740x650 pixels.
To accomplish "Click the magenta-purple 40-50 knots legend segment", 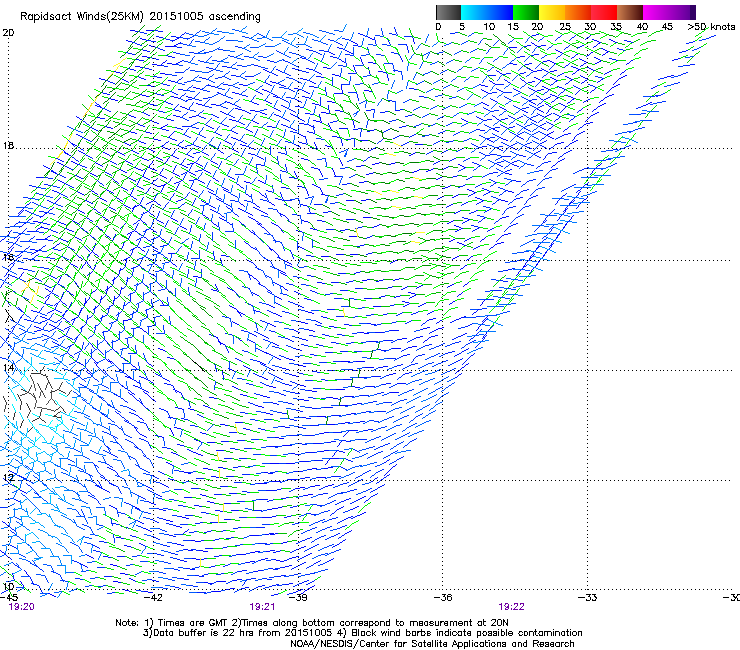I will click(669, 12).
